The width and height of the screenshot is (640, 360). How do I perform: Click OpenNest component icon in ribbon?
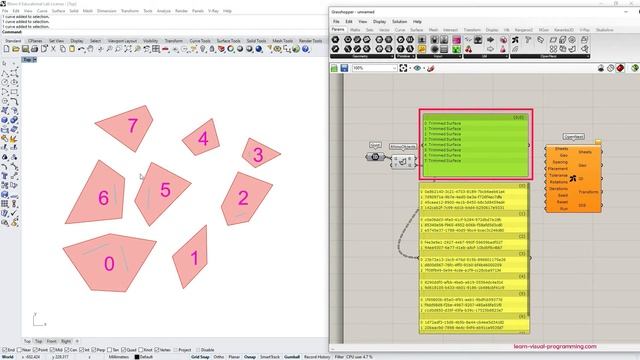pyautogui.click(x=516, y=40)
